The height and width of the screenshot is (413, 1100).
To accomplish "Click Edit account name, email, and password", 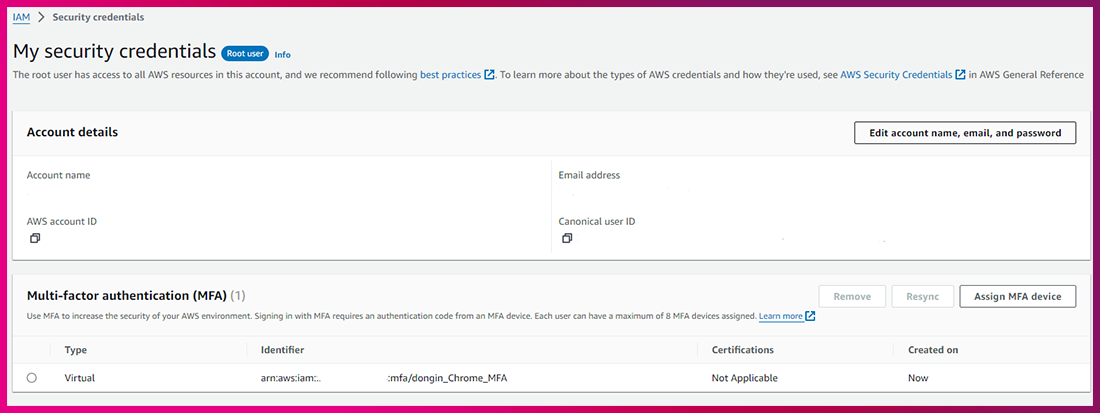I will pyautogui.click(x=964, y=133).
